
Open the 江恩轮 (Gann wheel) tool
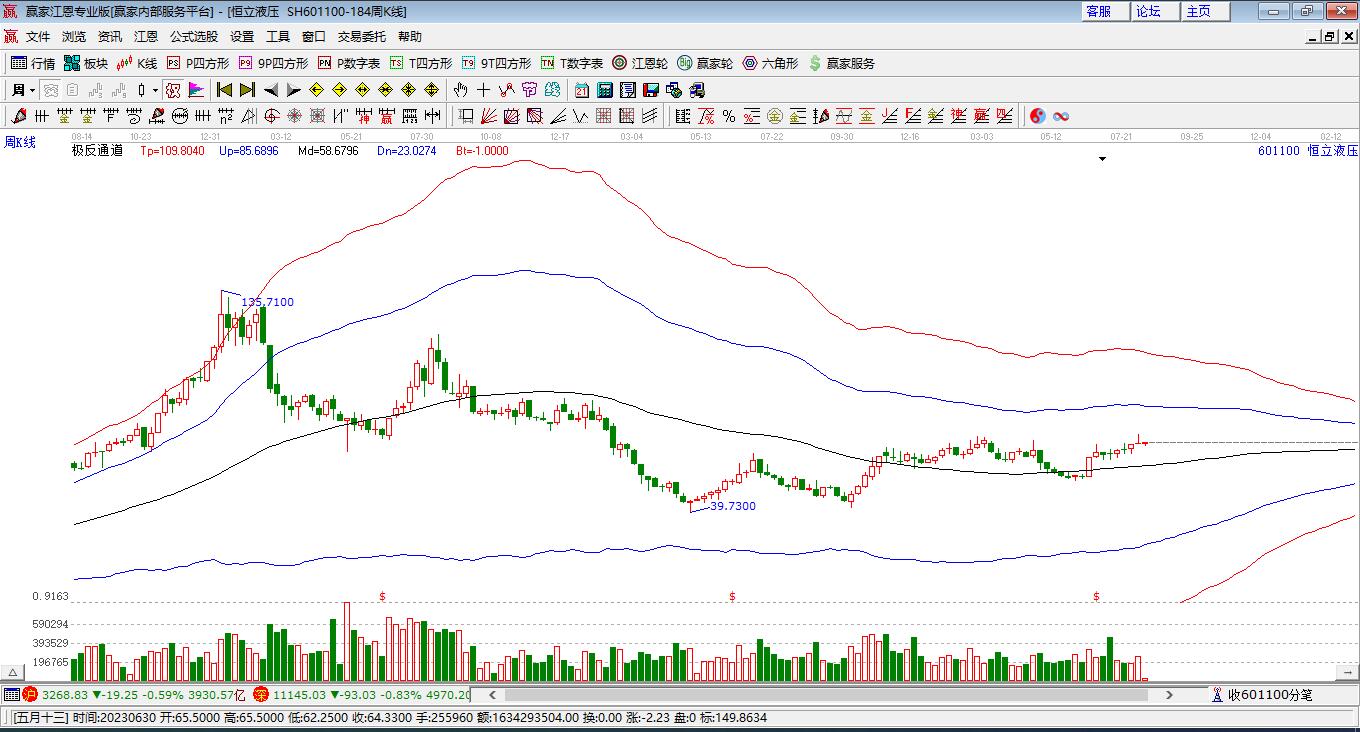[640, 63]
